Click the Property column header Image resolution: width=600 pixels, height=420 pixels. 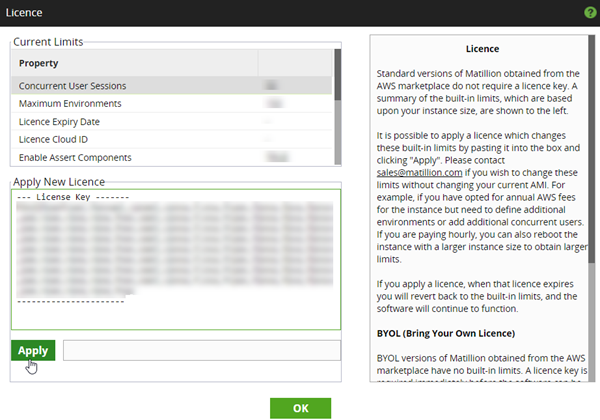coord(135,63)
